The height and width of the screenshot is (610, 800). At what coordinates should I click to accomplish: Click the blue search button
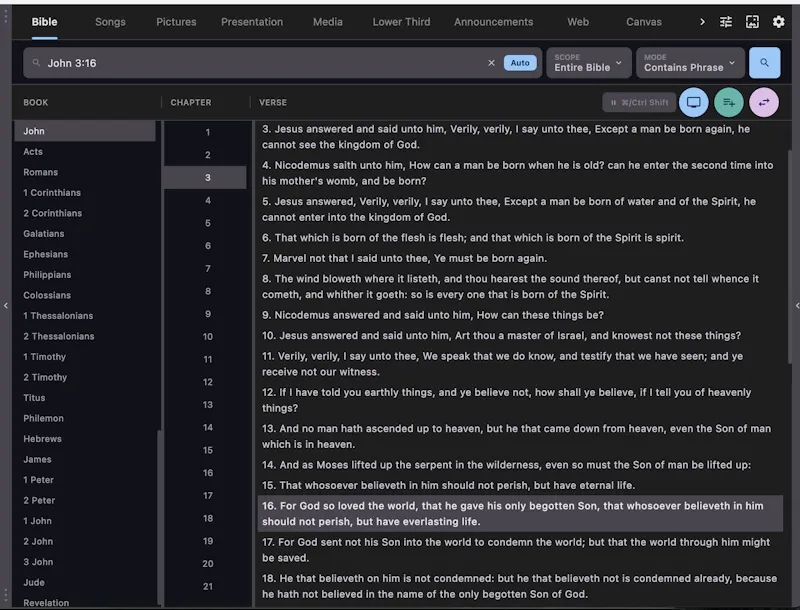(x=764, y=63)
